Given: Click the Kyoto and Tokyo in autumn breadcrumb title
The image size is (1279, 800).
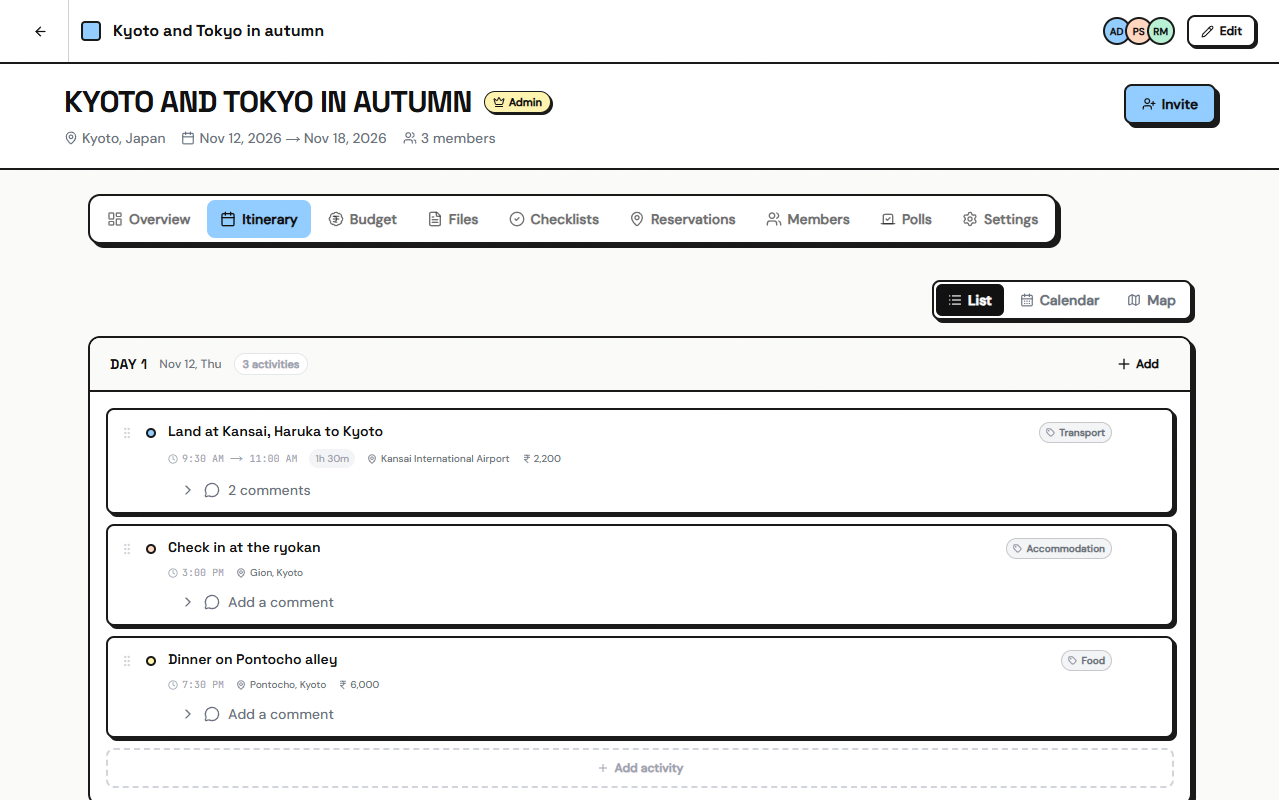Looking at the screenshot, I should [218, 31].
